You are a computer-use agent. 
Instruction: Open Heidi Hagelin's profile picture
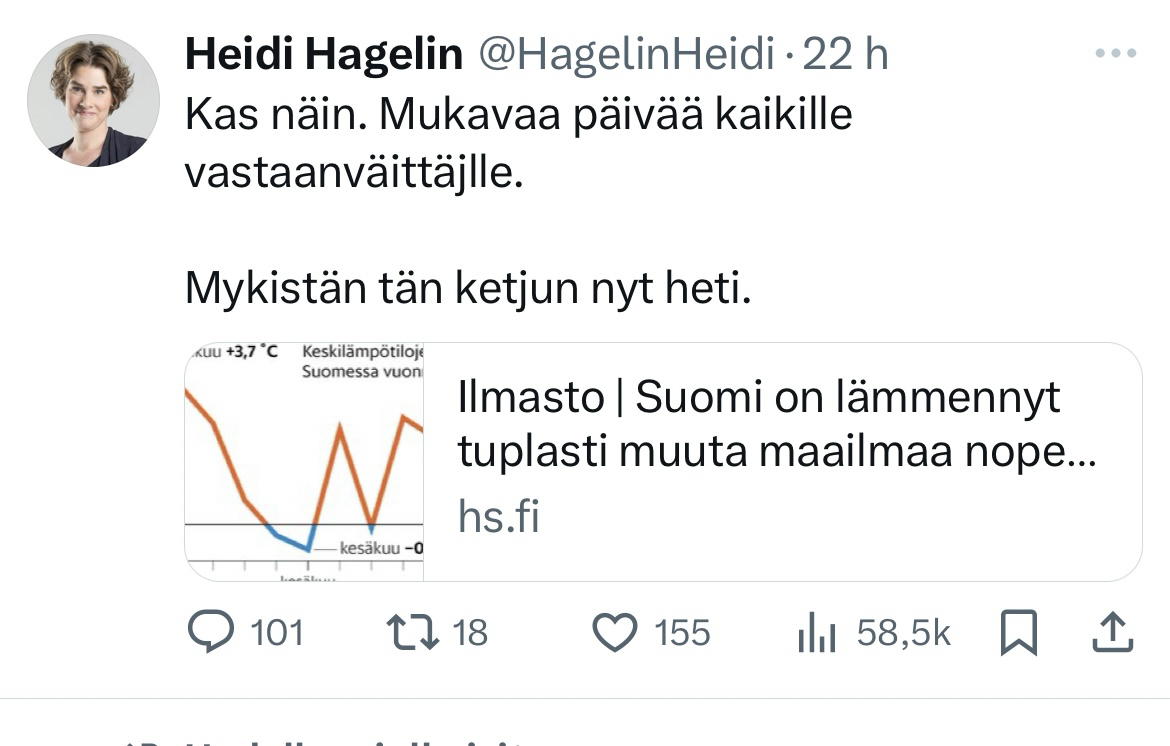[x=93, y=101]
